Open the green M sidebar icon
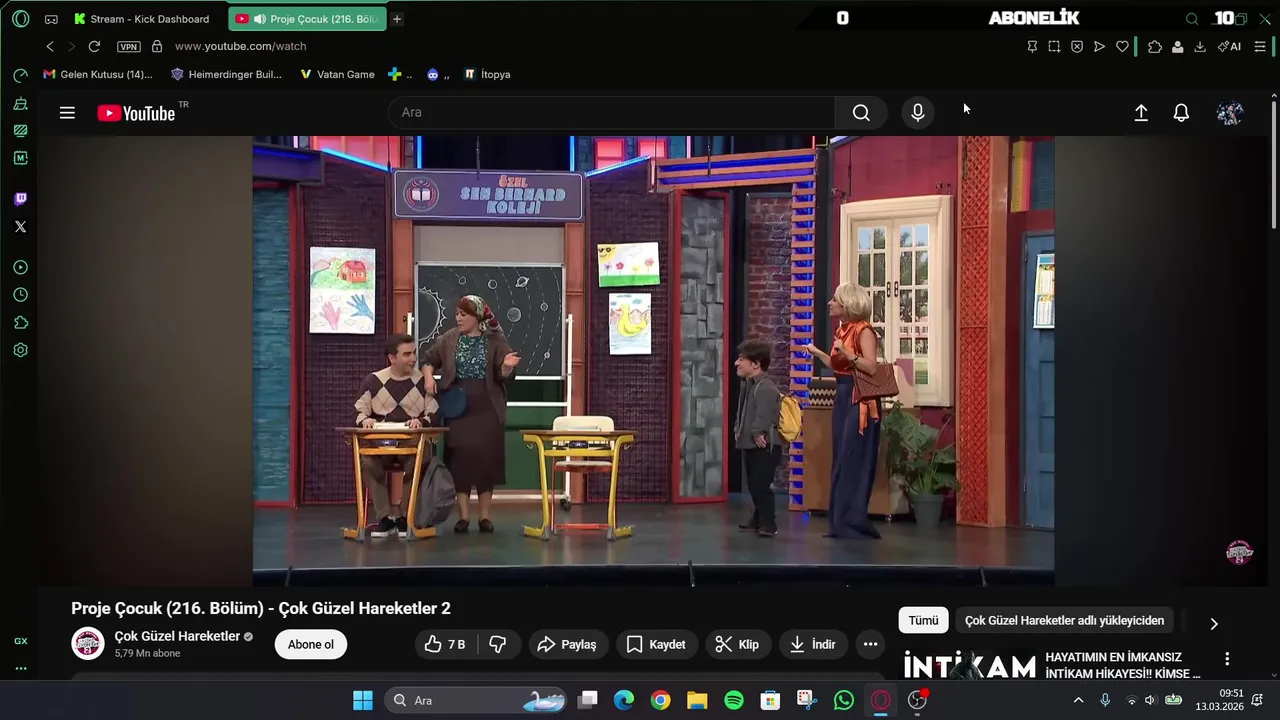Screen dimensions: 1280x720 pos(20,158)
